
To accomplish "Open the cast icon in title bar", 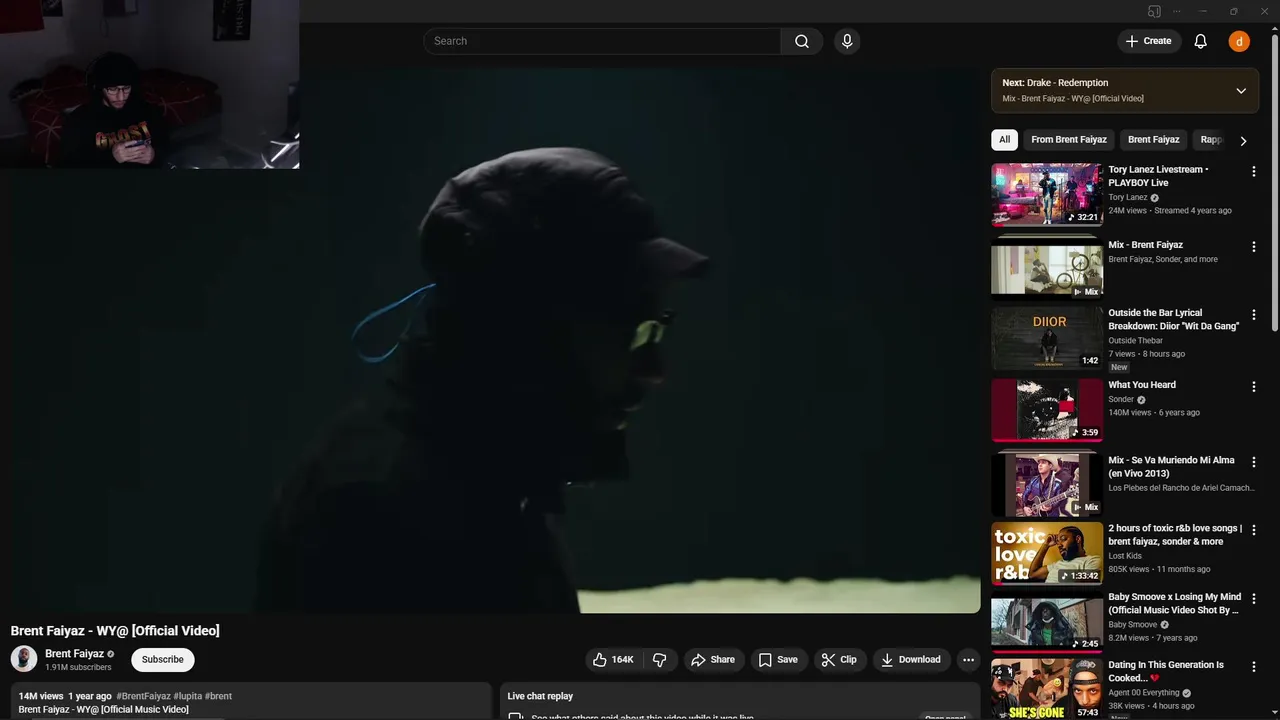I will 1154,11.
